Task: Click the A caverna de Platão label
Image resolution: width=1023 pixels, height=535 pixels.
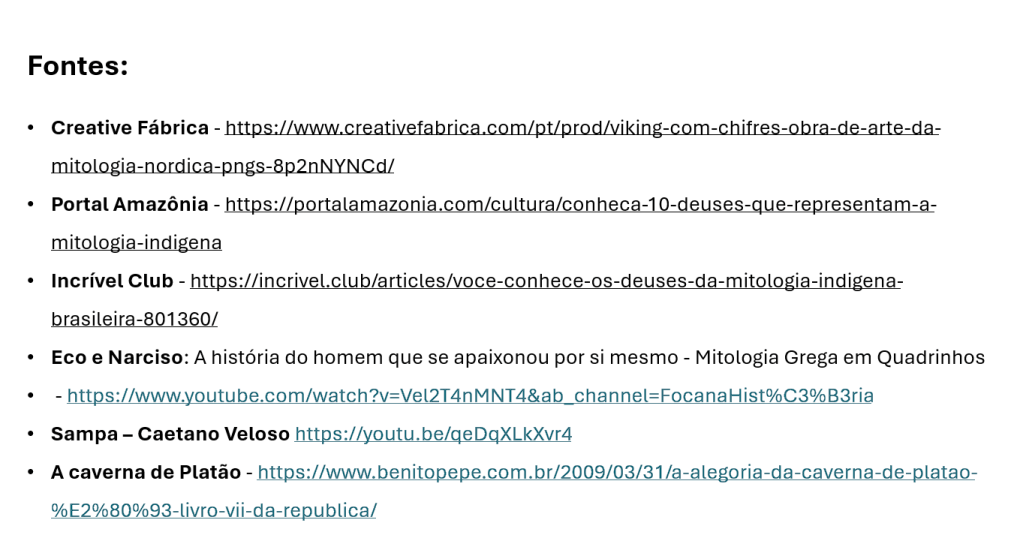Action: [x=146, y=472]
